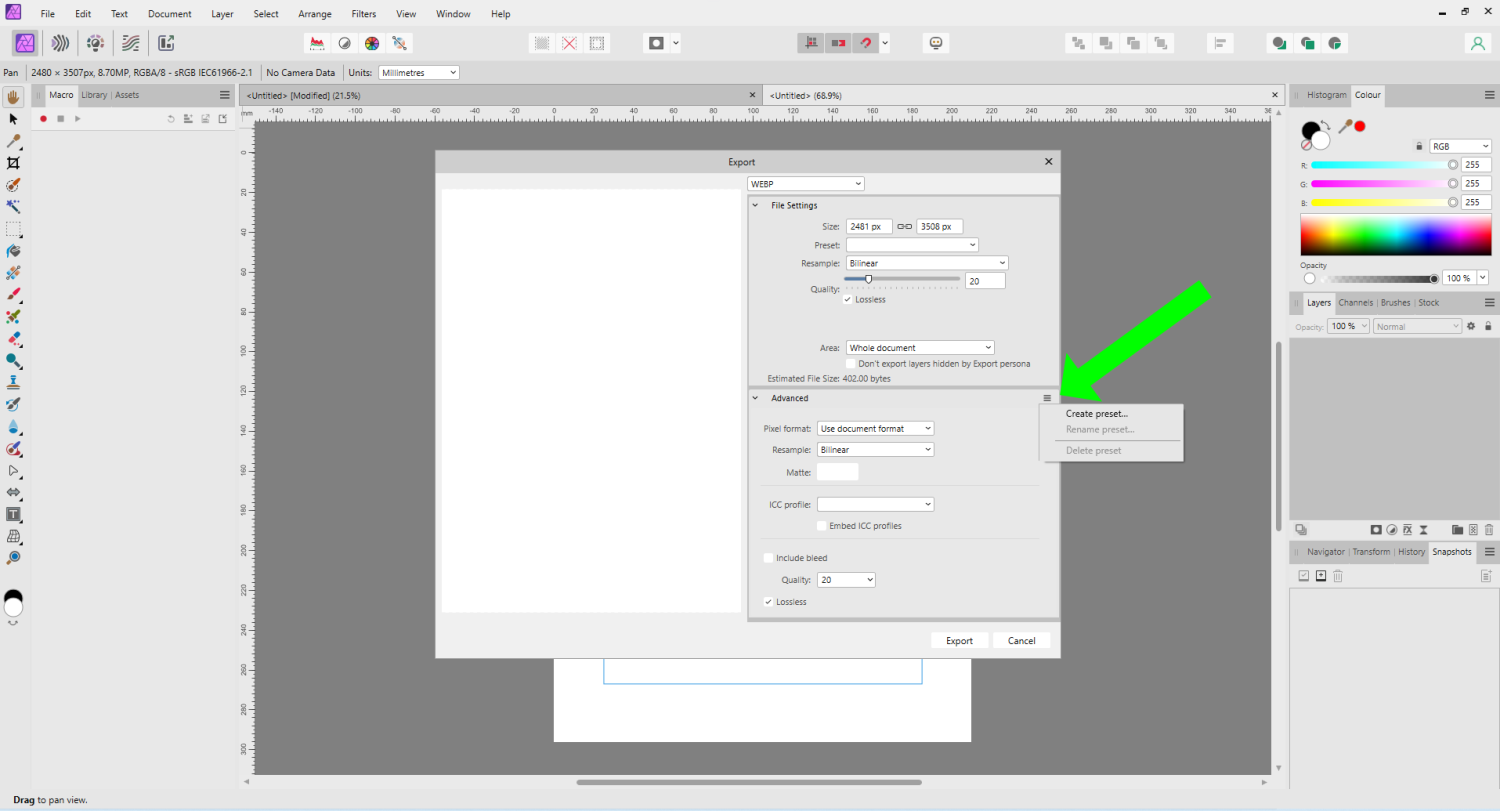Click the Quality slider handle
Image resolution: width=1500 pixels, height=811 pixels.
click(x=868, y=279)
